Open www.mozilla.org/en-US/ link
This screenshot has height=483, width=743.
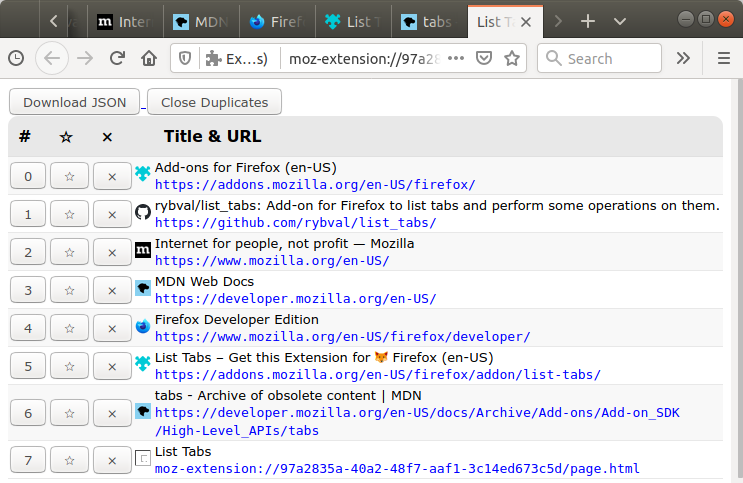pos(272,260)
